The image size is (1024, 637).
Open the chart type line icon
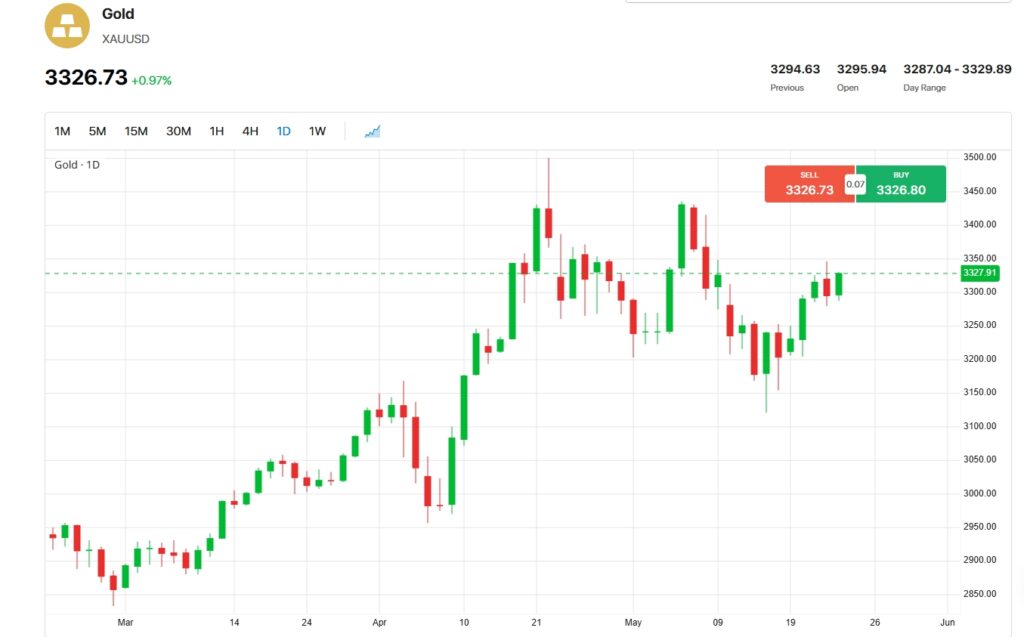point(372,131)
